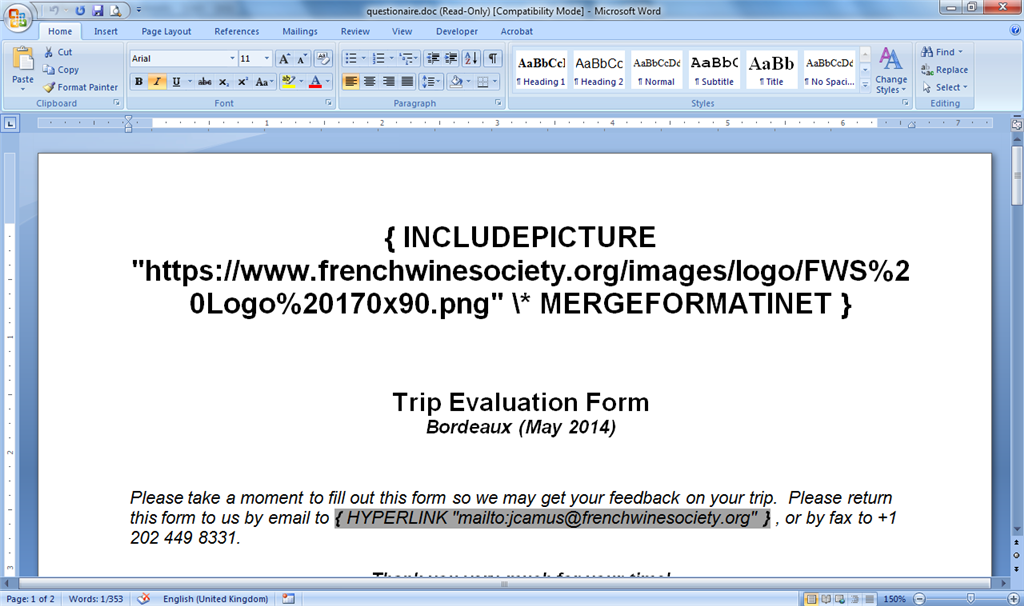
Task: Open Change Case dropdown
Action: point(264,82)
